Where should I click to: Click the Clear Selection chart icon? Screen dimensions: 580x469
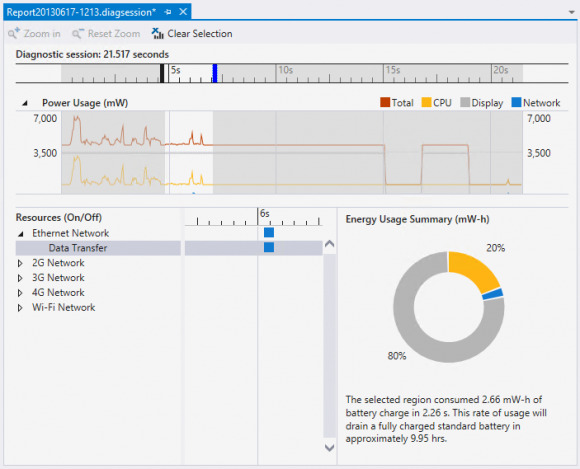click(x=157, y=33)
